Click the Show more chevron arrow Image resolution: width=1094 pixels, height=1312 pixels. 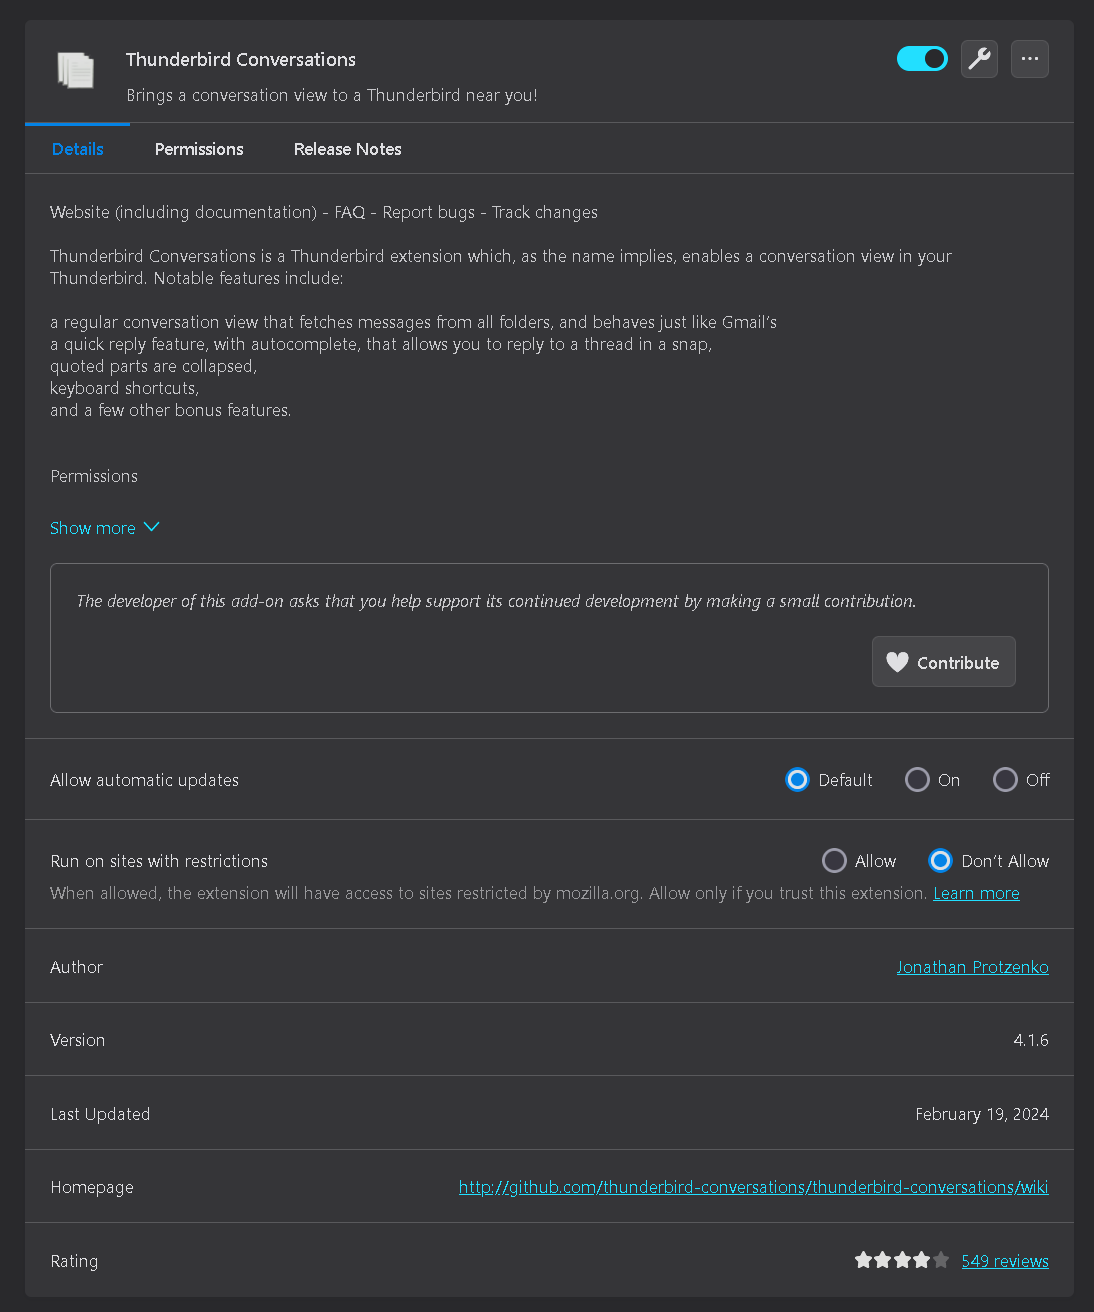(152, 527)
